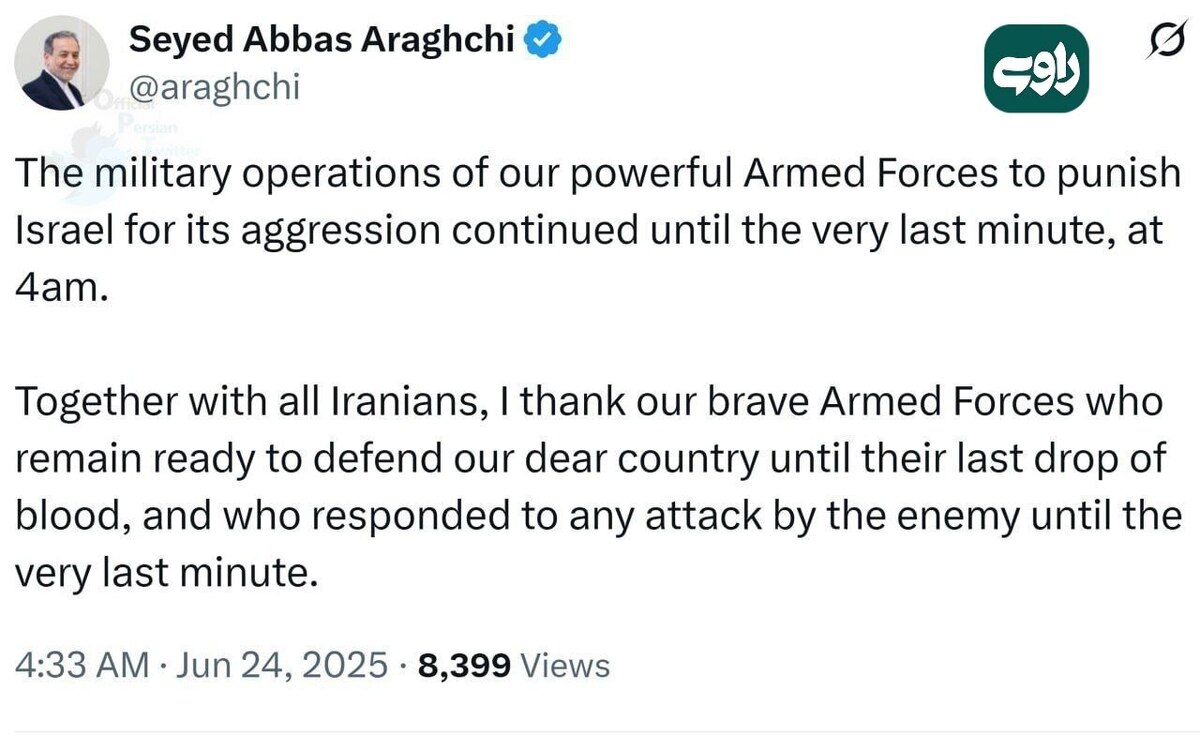
Task: Click the 4:33 AM timestamp
Action: [x=84, y=664]
